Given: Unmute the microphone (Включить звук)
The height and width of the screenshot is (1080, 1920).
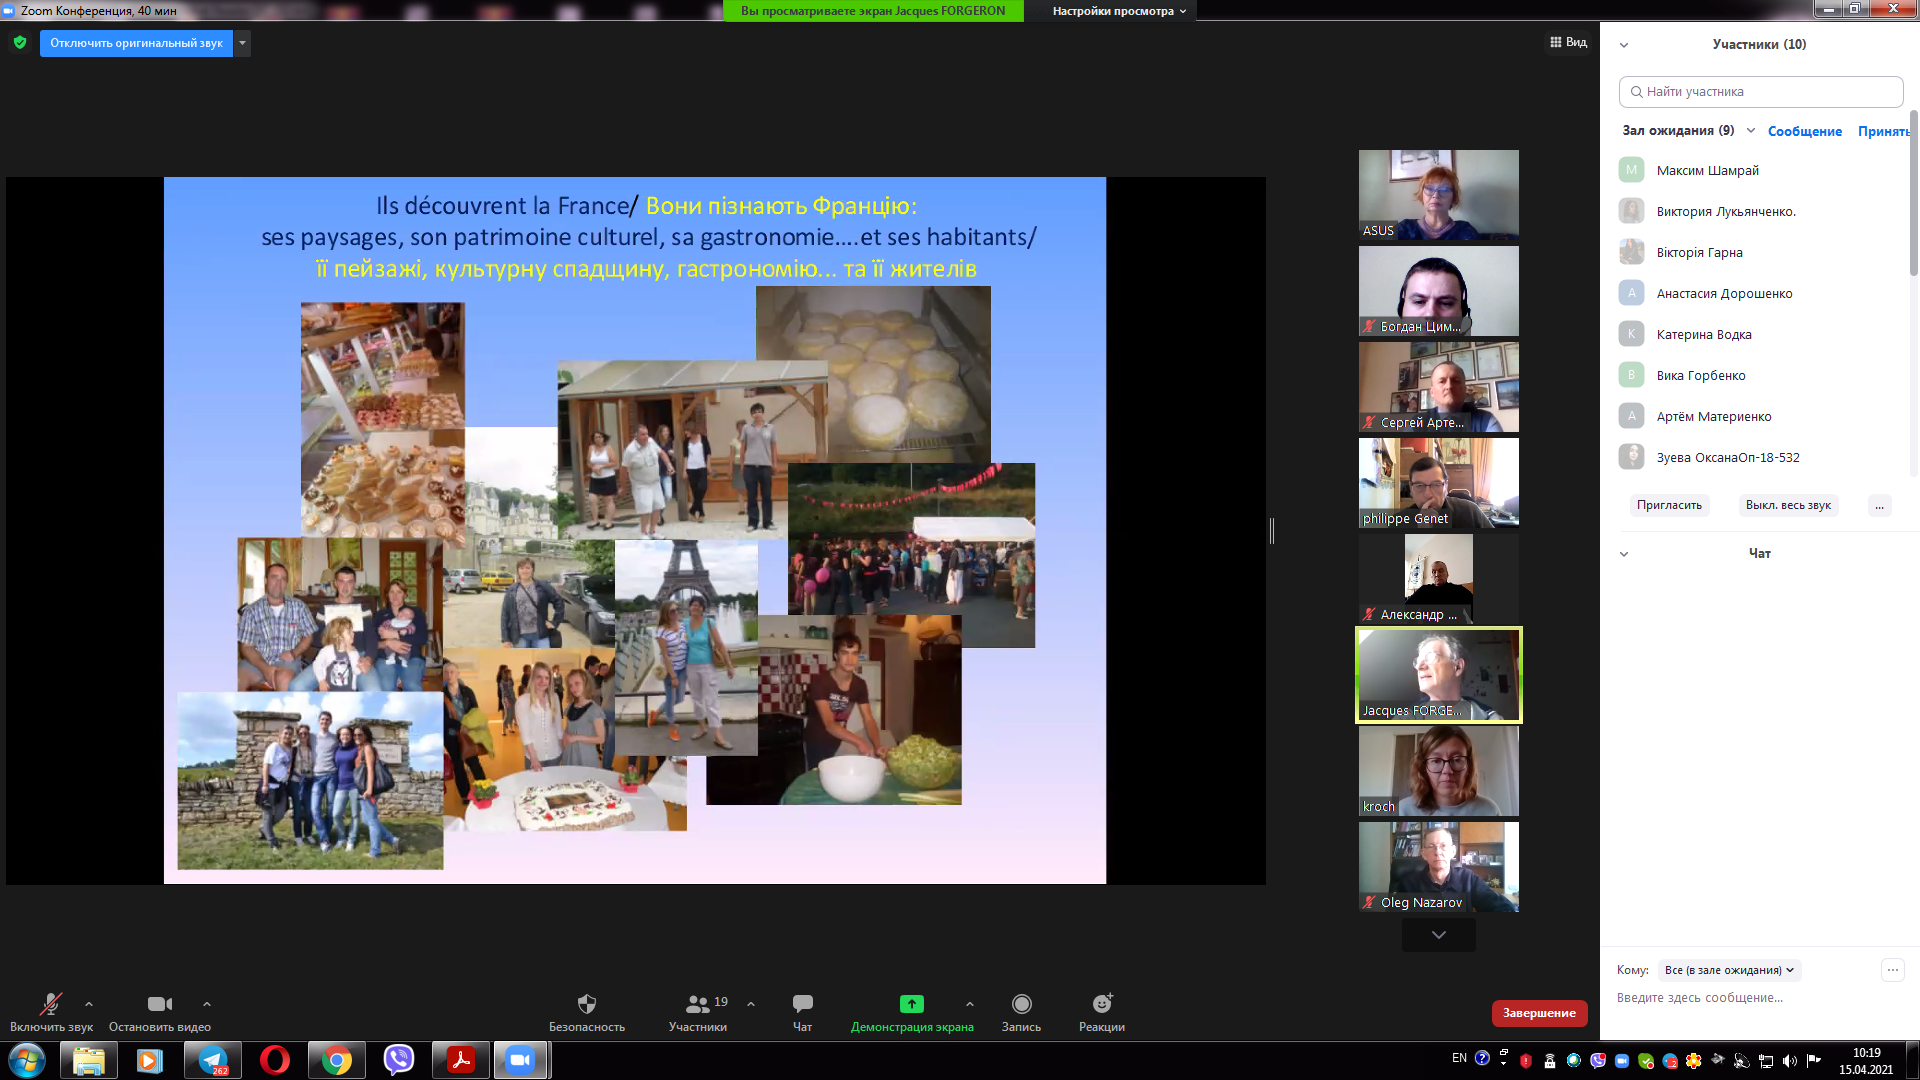Looking at the screenshot, I should [50, 1004].
